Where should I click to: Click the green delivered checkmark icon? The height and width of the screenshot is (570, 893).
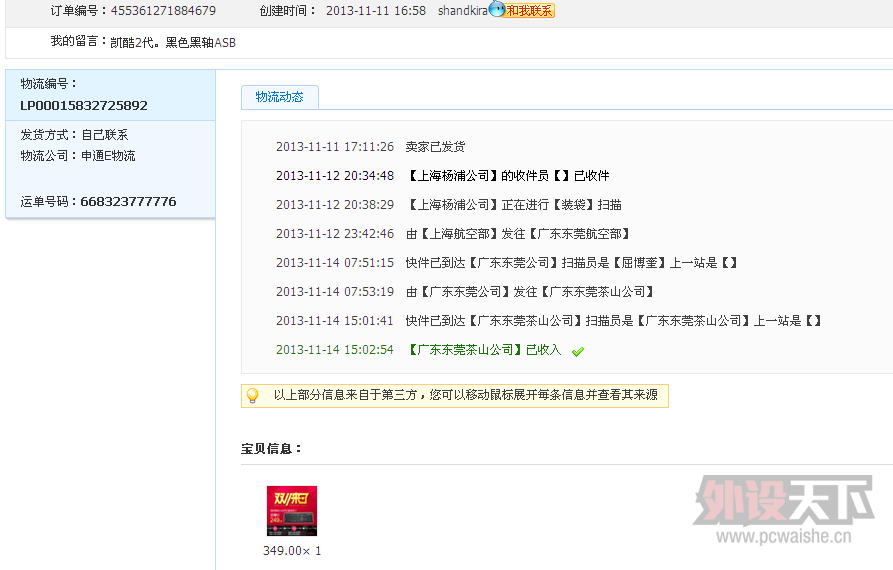point(577,351)
